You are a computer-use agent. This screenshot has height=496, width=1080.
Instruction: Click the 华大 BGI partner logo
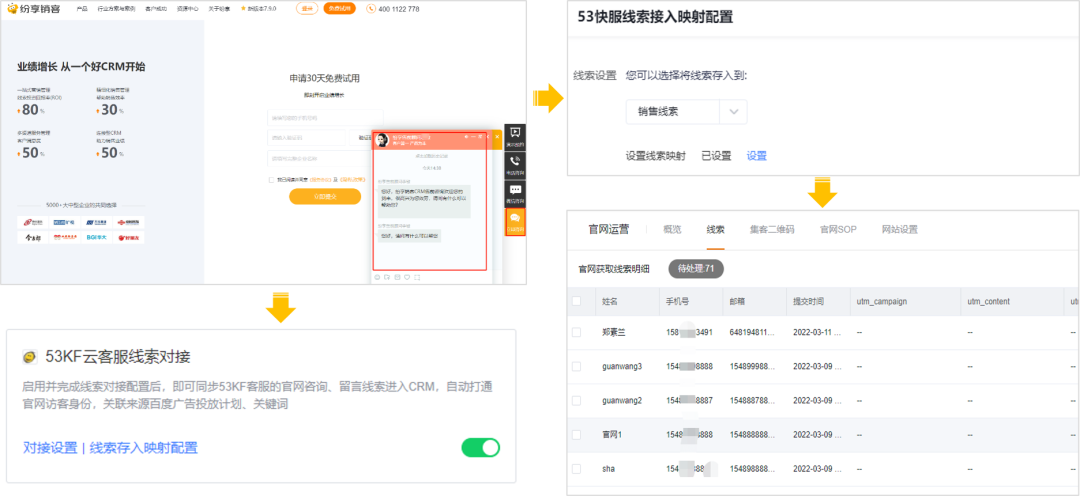[94, 237]
